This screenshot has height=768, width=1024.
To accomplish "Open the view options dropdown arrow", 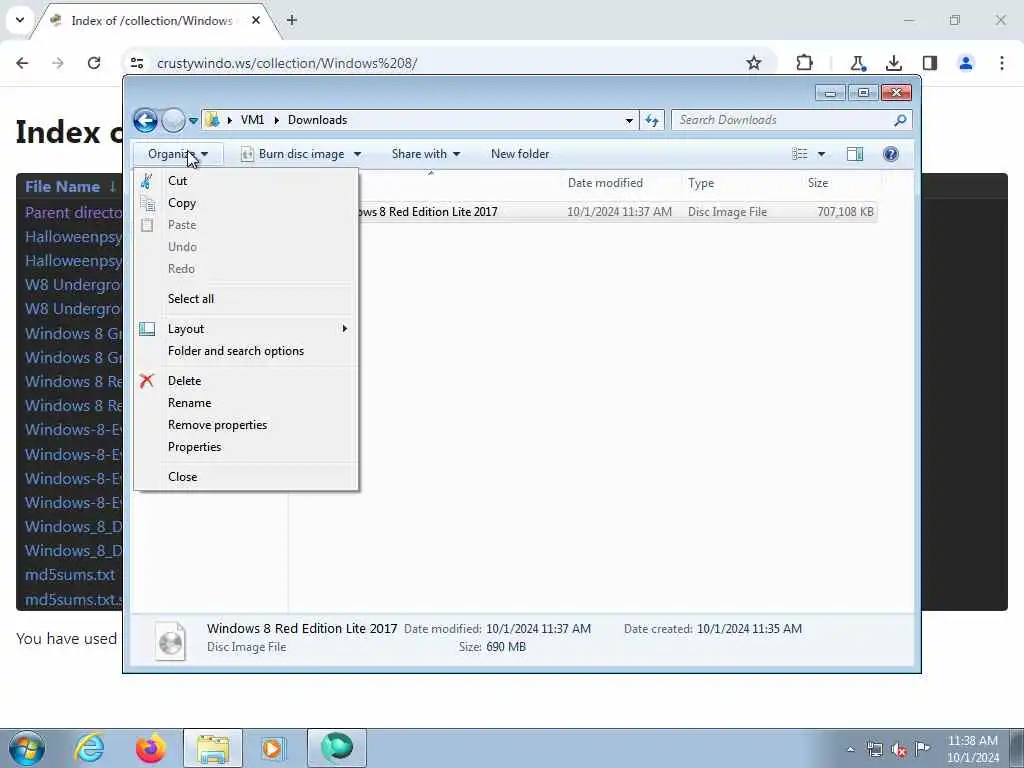I will (x=822, y=154).
